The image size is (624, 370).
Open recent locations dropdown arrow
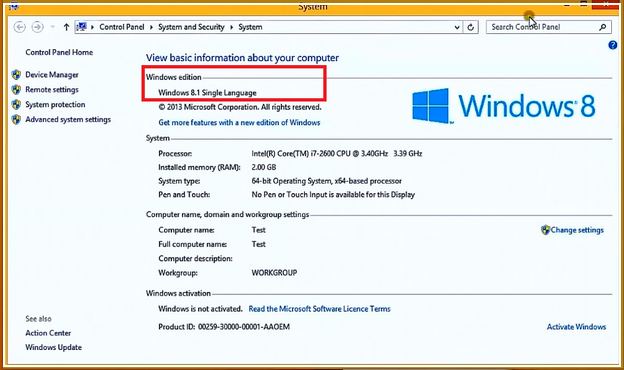[x=53, y=27]
